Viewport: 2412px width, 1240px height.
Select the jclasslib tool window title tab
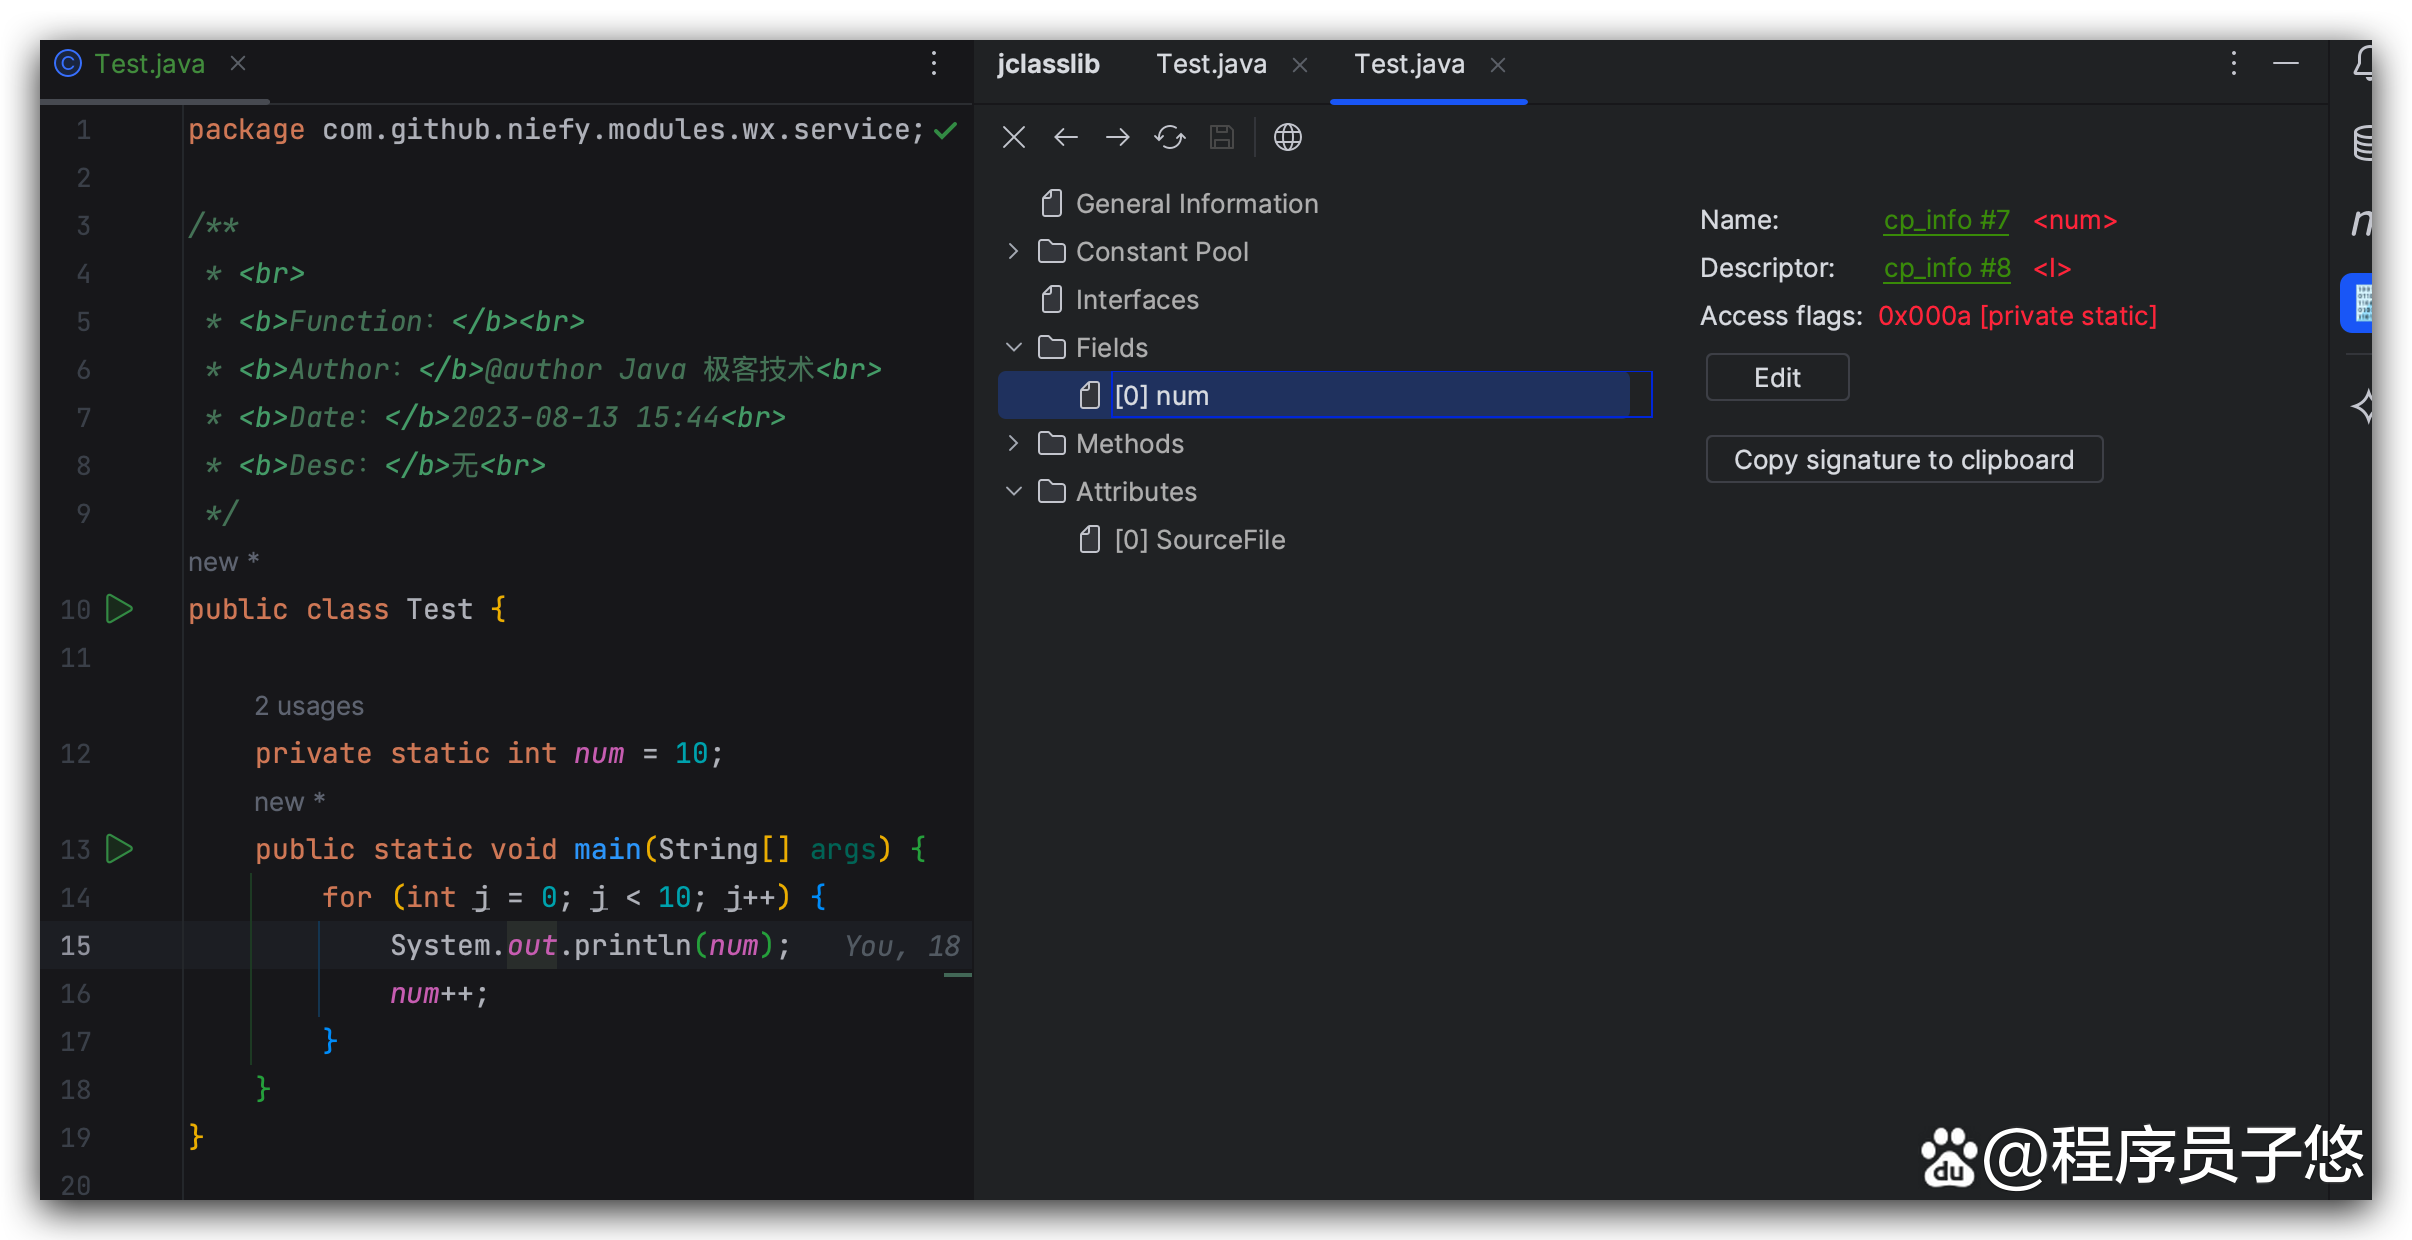point(1048,64)
